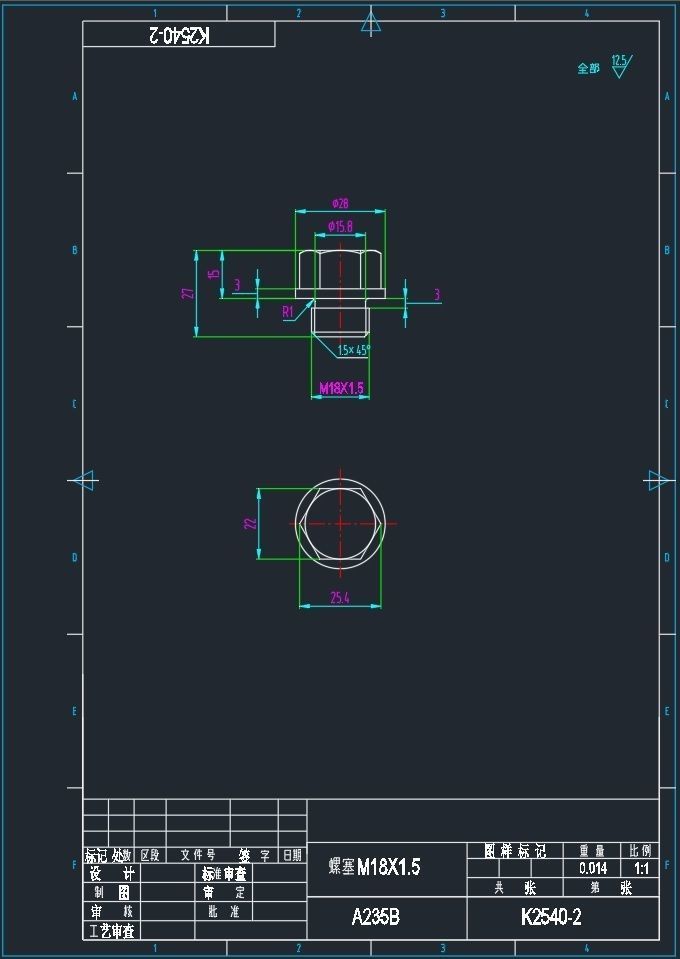Click the 审定 cell

click(223, 892)
